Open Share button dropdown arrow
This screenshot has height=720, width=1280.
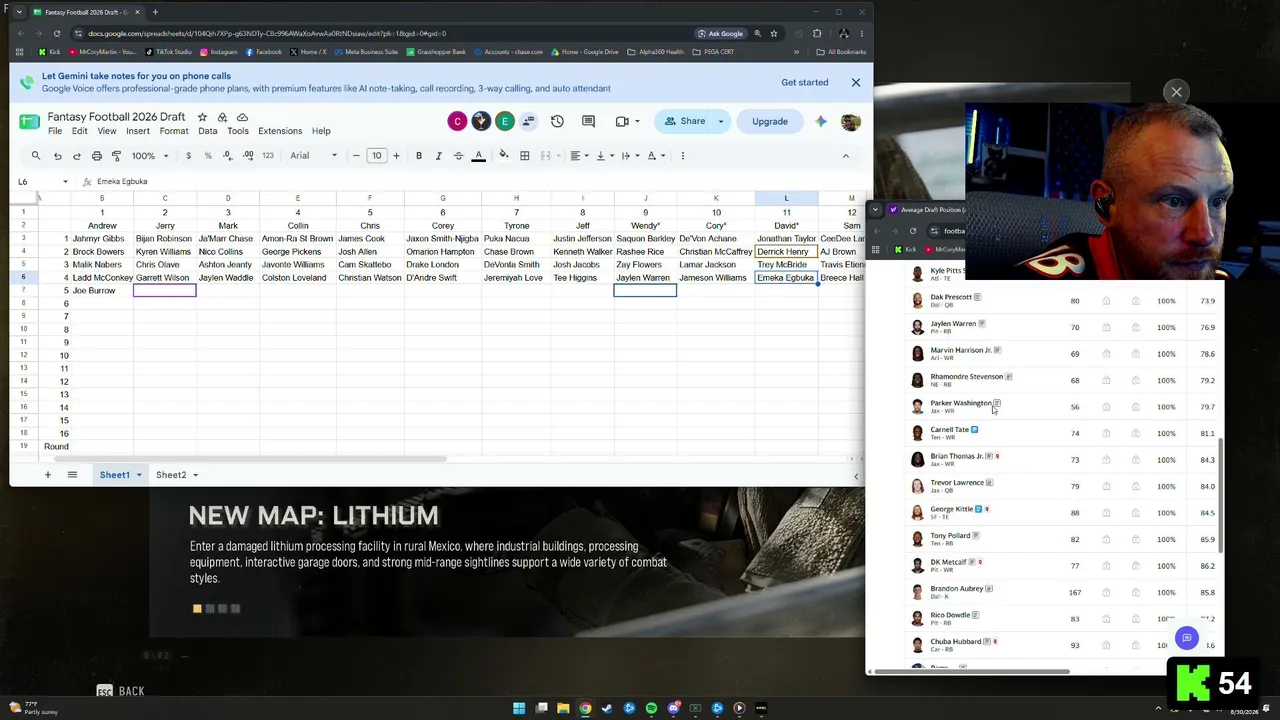tap(720, 121)
